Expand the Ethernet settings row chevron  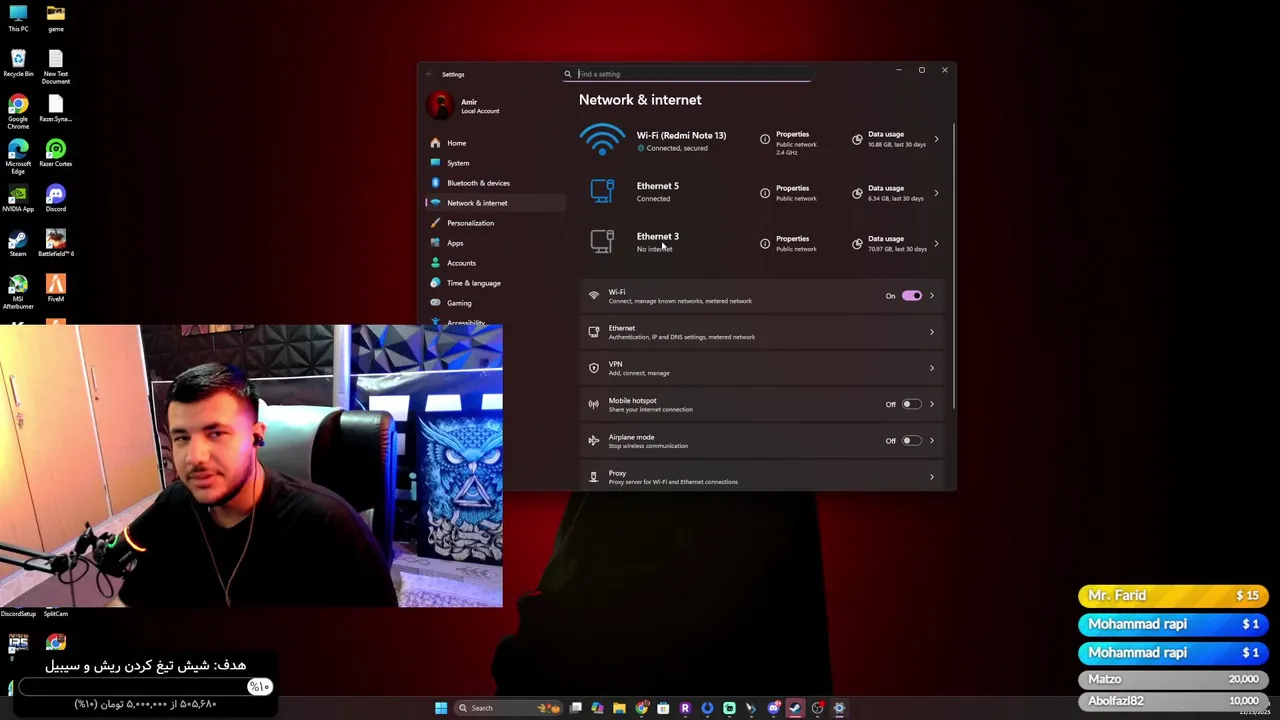[x=932, y=332]
